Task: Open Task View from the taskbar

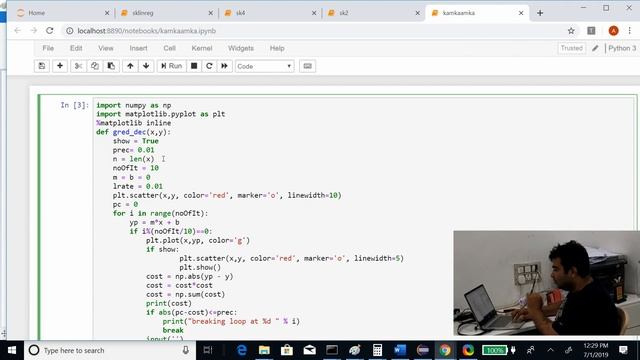Action: [208, 350]
